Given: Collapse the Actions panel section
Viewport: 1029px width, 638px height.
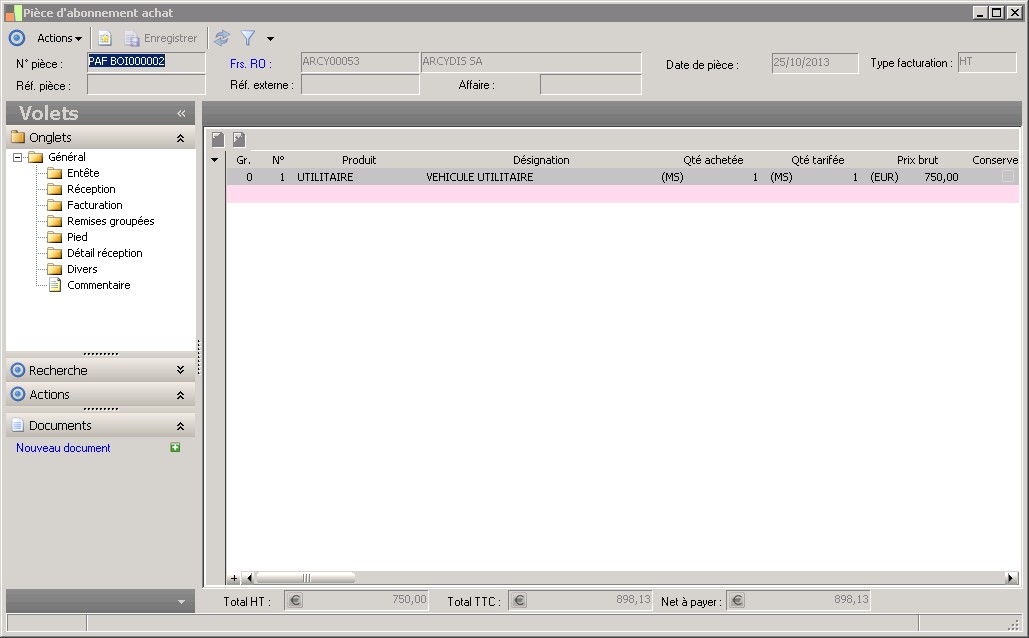Looking at the screenshot, I should click(x=180, y=395).
